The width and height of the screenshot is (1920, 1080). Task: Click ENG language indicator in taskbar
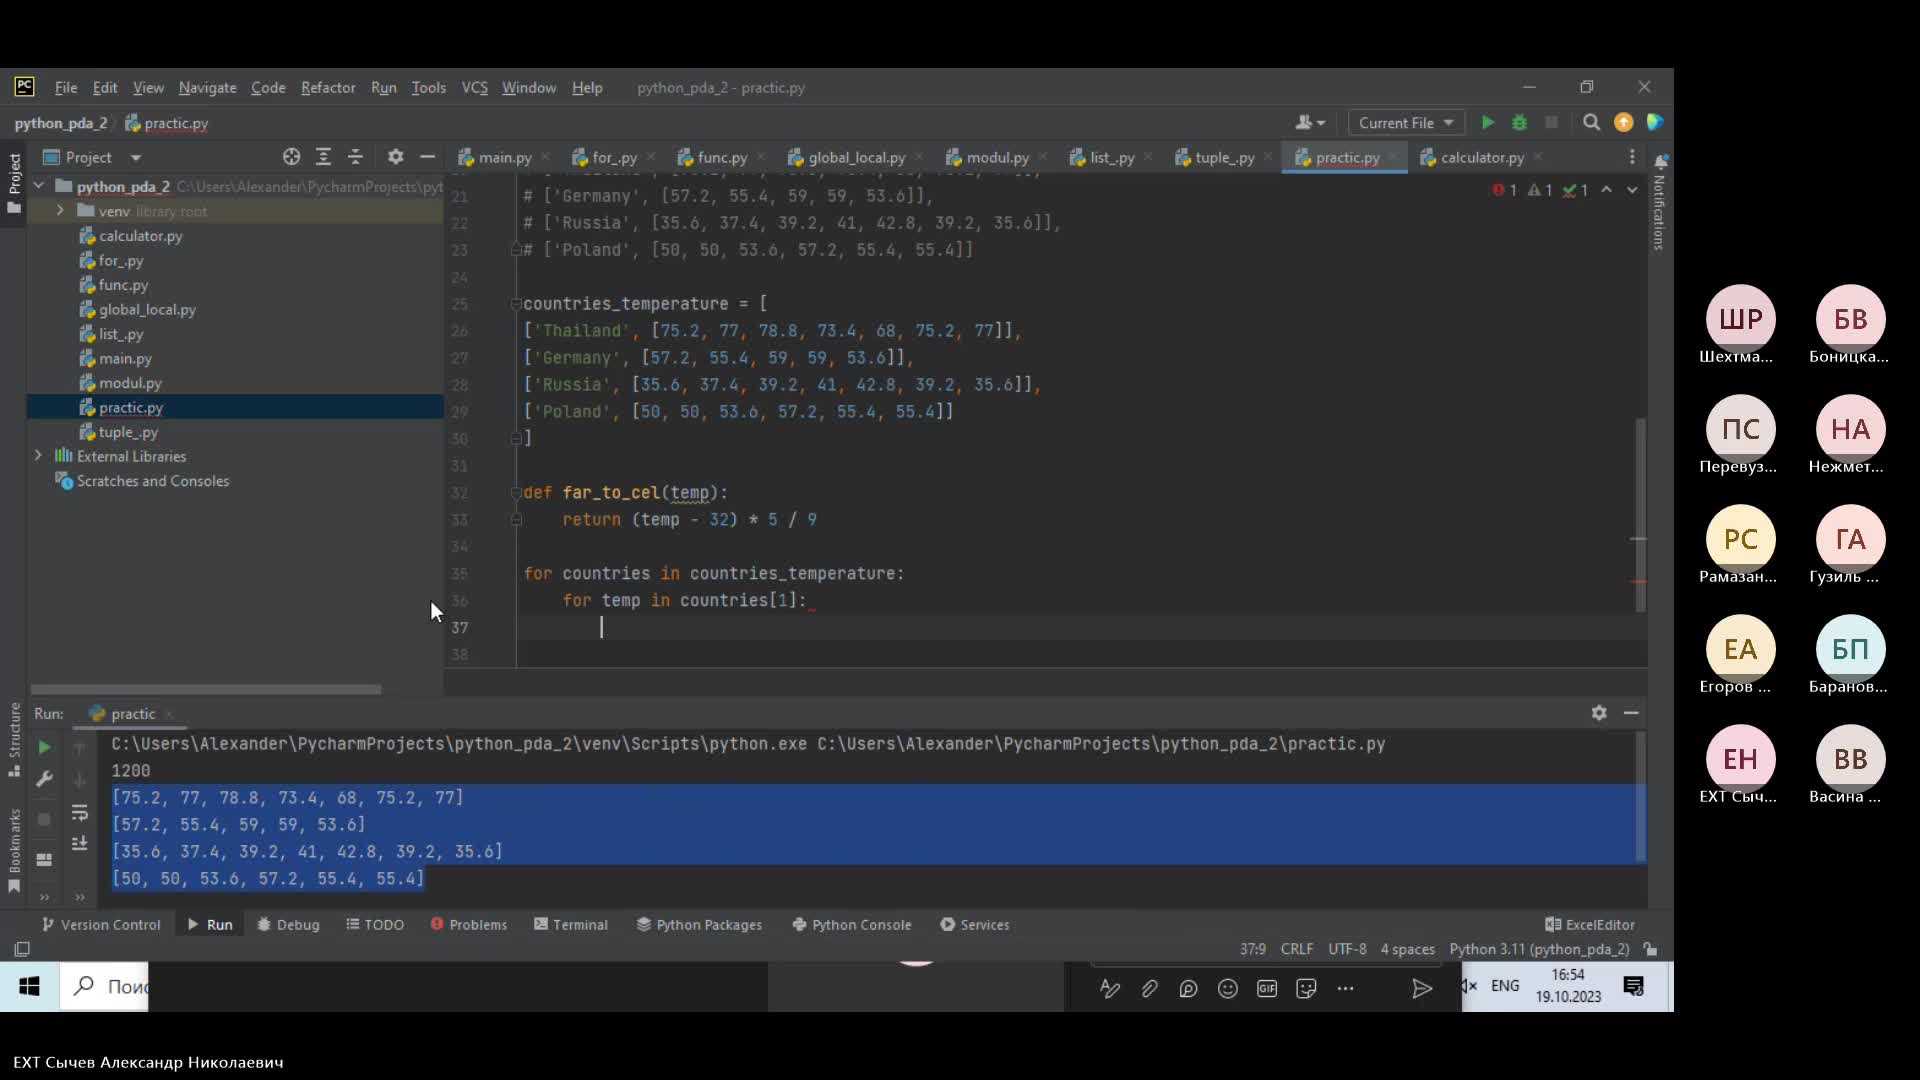coord(1505,986)
